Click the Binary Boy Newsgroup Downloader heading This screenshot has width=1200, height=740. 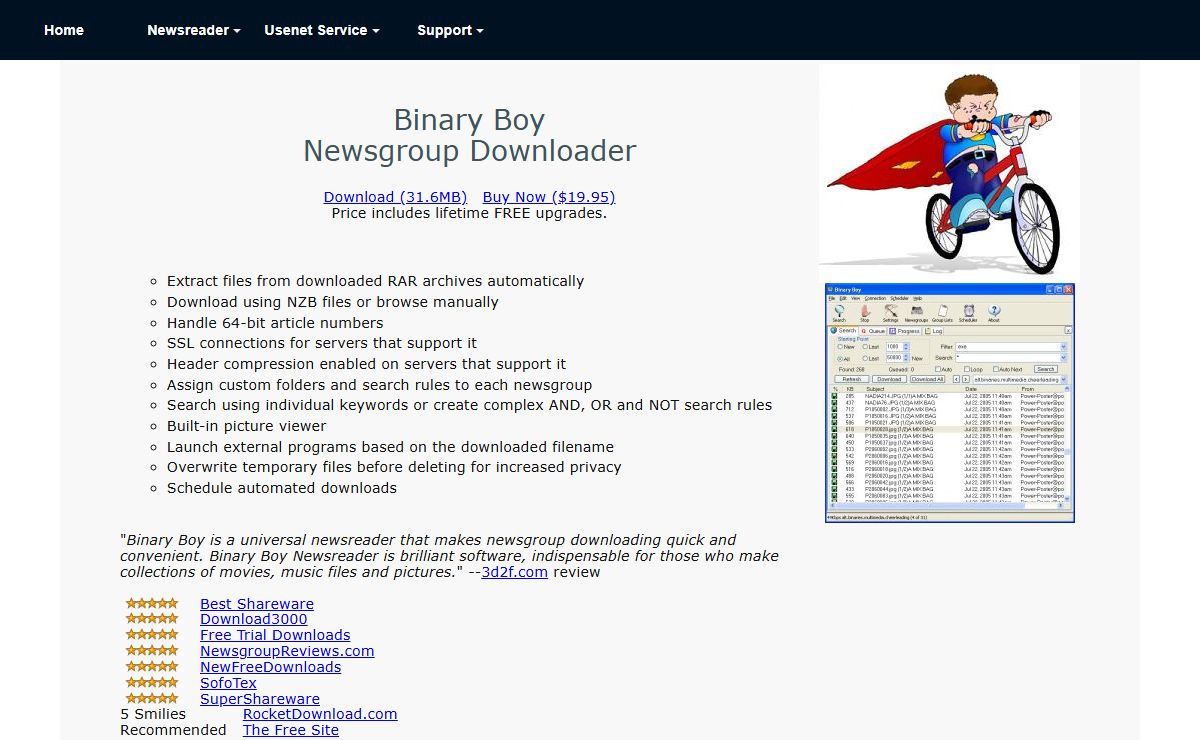tap(469, 135)
